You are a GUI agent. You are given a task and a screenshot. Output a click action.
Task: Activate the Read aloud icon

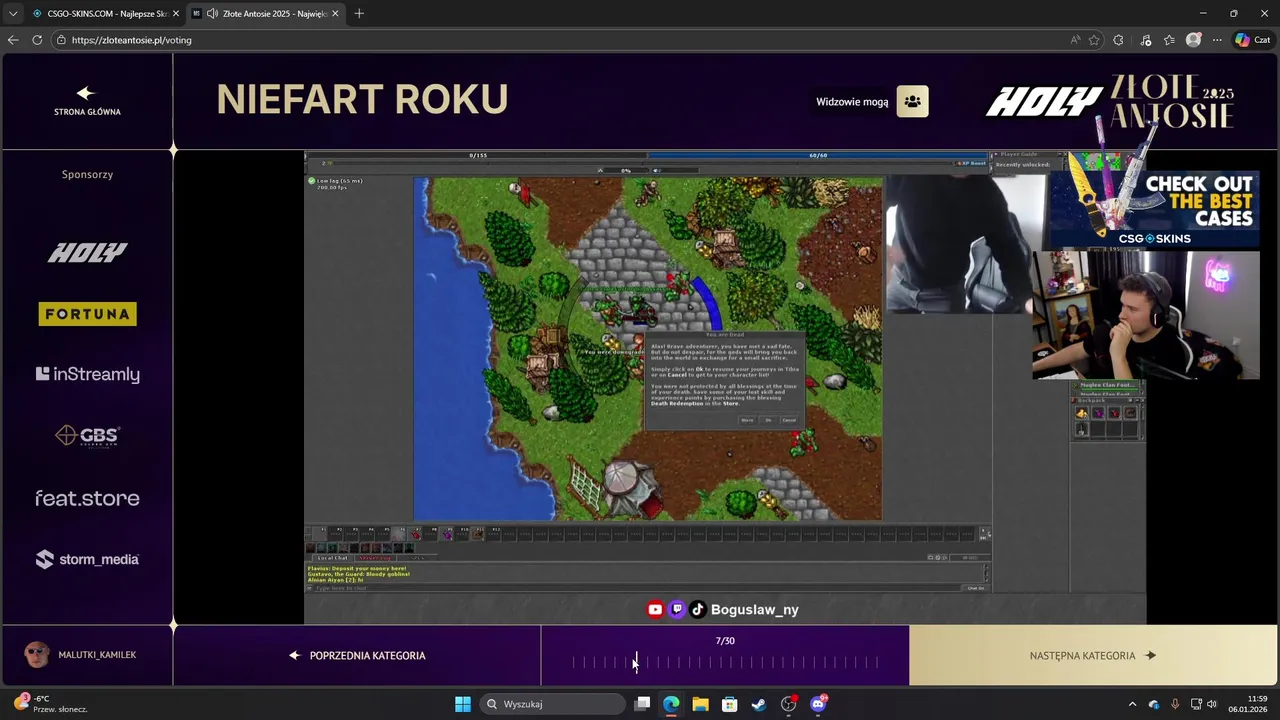(x=1075, y=40)
